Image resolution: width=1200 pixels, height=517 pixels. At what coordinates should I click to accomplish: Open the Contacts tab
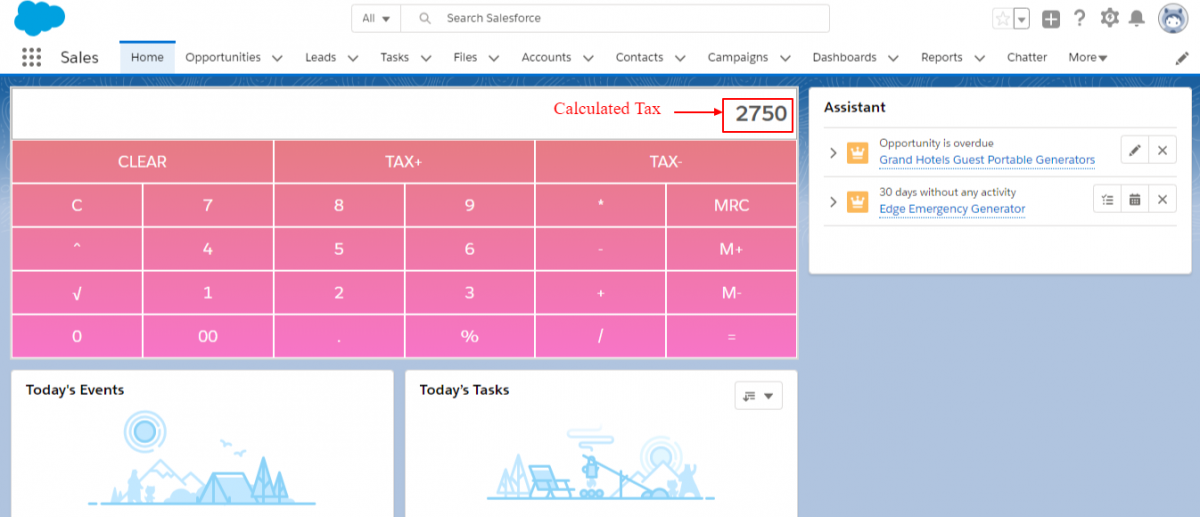pos(639,58)
